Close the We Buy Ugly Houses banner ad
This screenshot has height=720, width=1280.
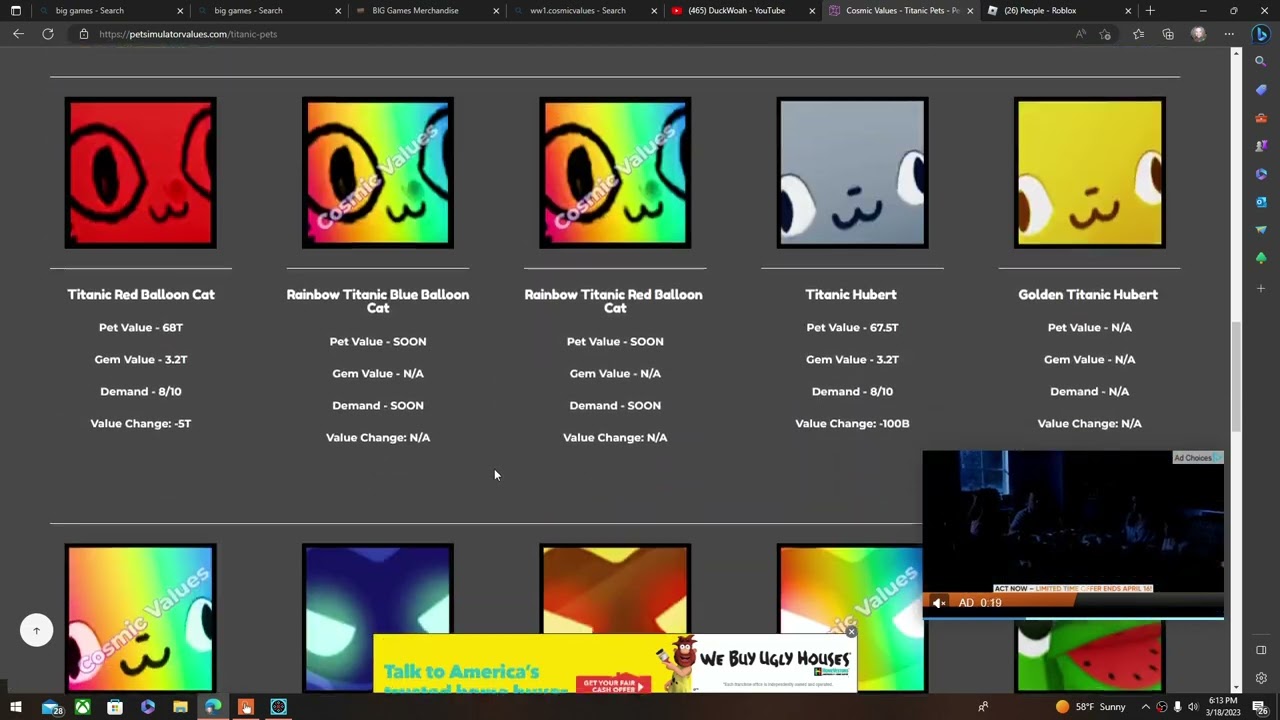click(850, 632)
